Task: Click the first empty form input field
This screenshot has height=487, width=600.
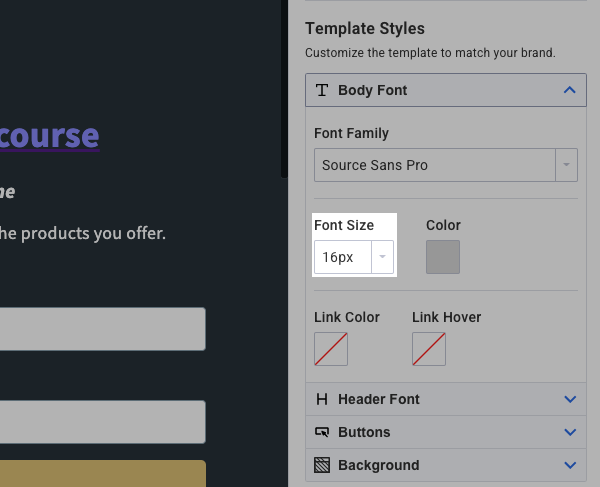Action: click(102, 329)
